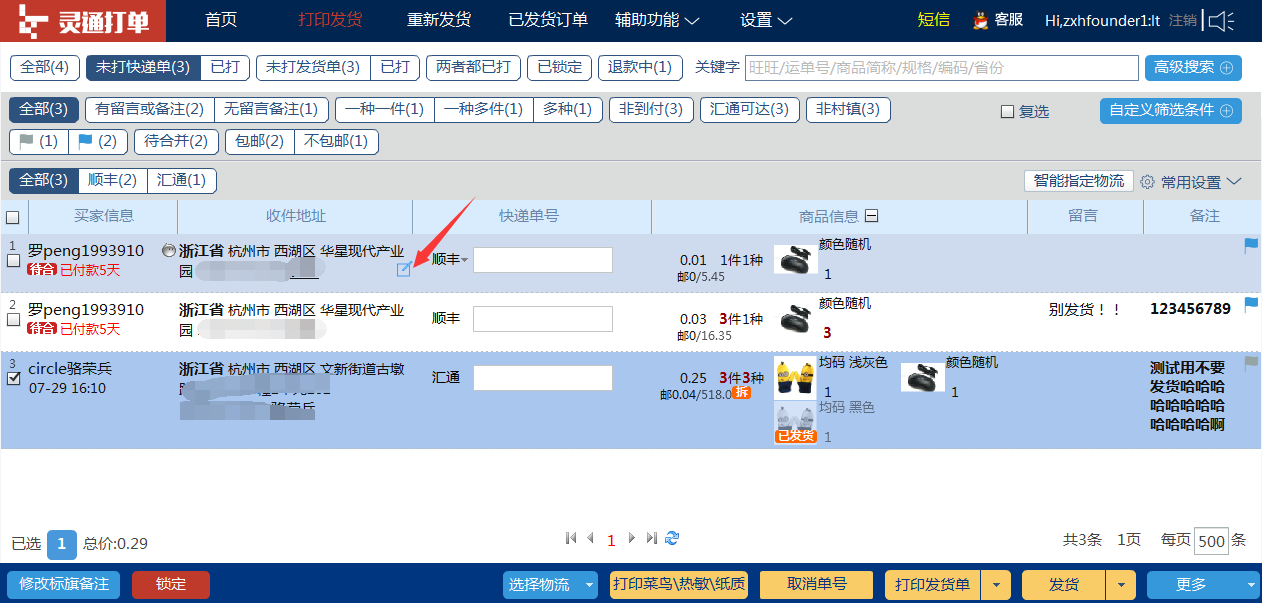Check the row 2 order checkbox
1262x603 pixels.
[x=13, y=320]
